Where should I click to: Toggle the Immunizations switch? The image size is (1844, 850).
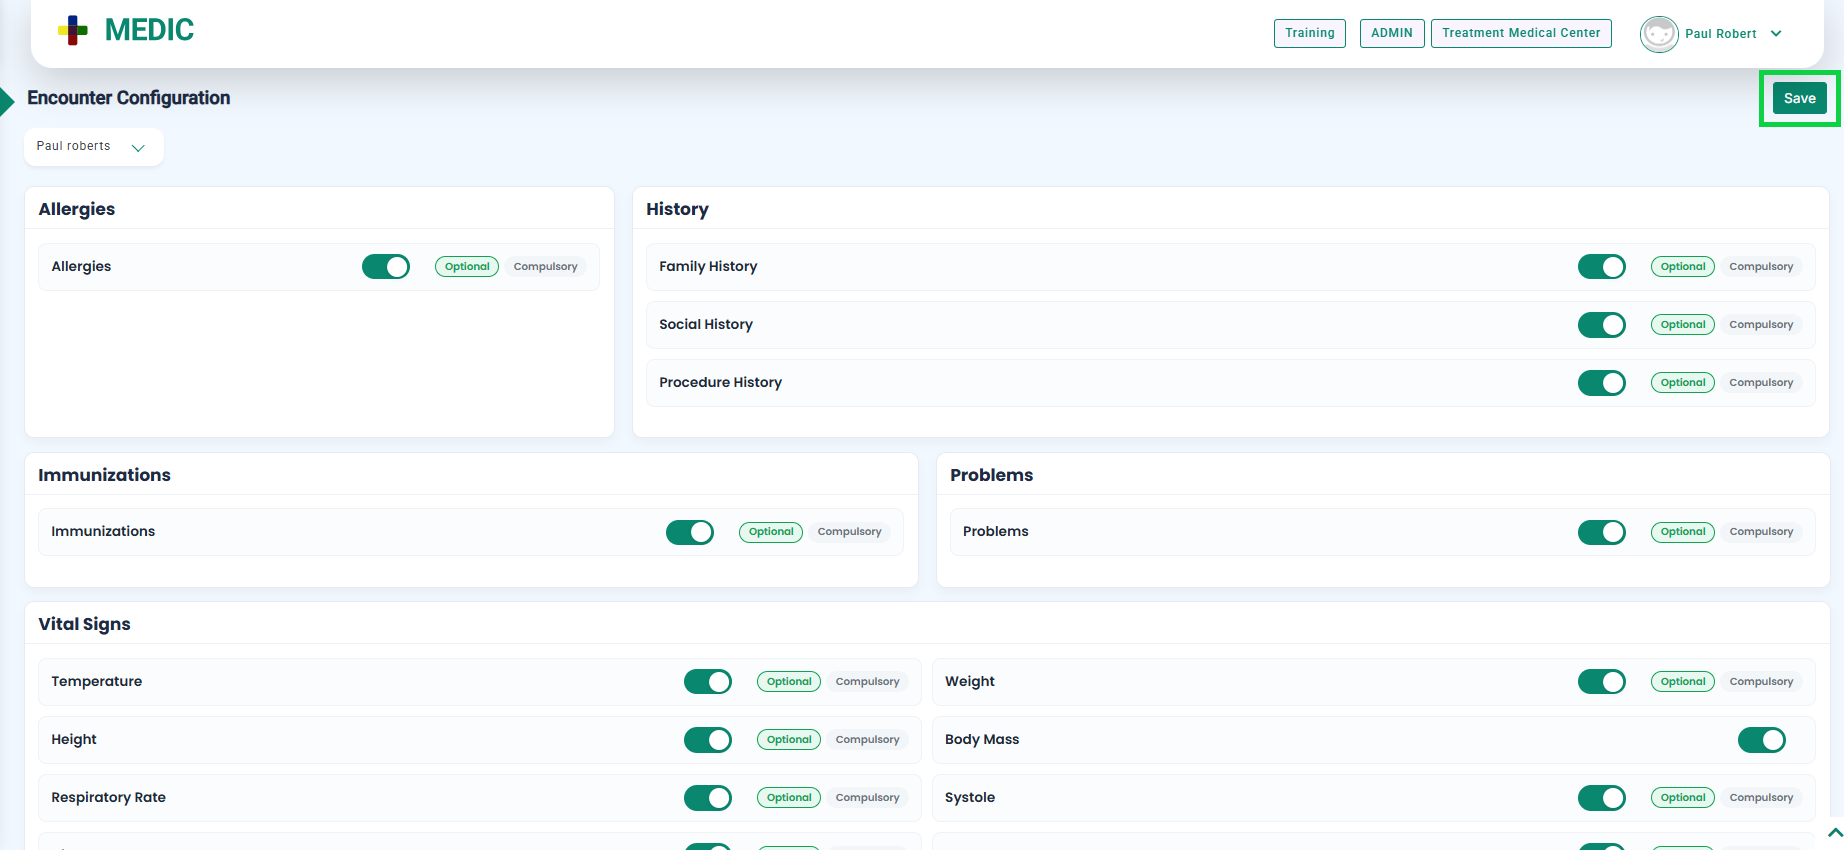690,532
